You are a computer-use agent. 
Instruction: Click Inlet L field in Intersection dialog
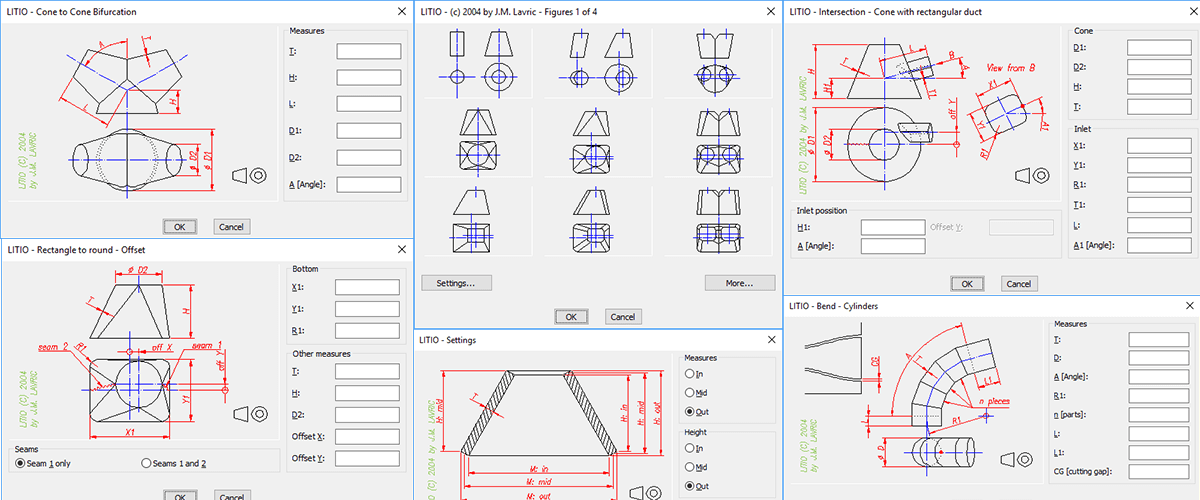(1158, 226)
